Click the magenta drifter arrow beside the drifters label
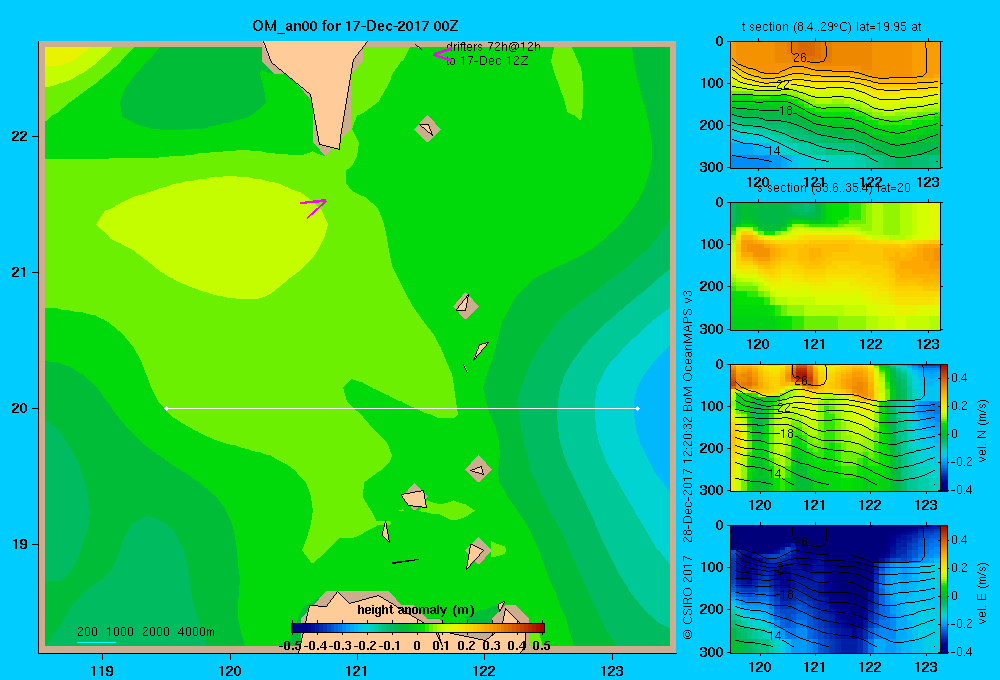Viewport: 1000px width, 680px height. [442, 55]
